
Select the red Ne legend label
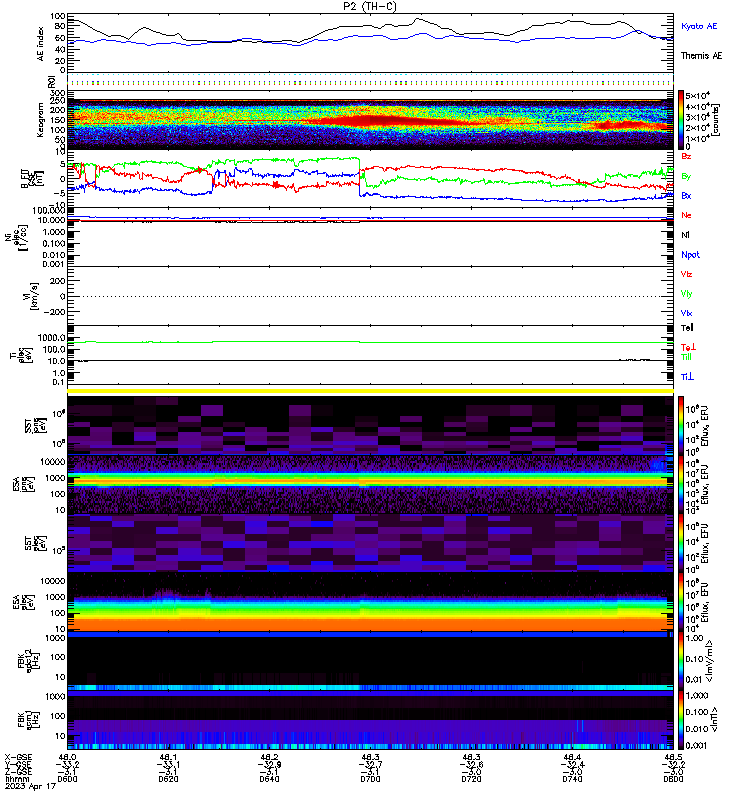coord(686,215)
